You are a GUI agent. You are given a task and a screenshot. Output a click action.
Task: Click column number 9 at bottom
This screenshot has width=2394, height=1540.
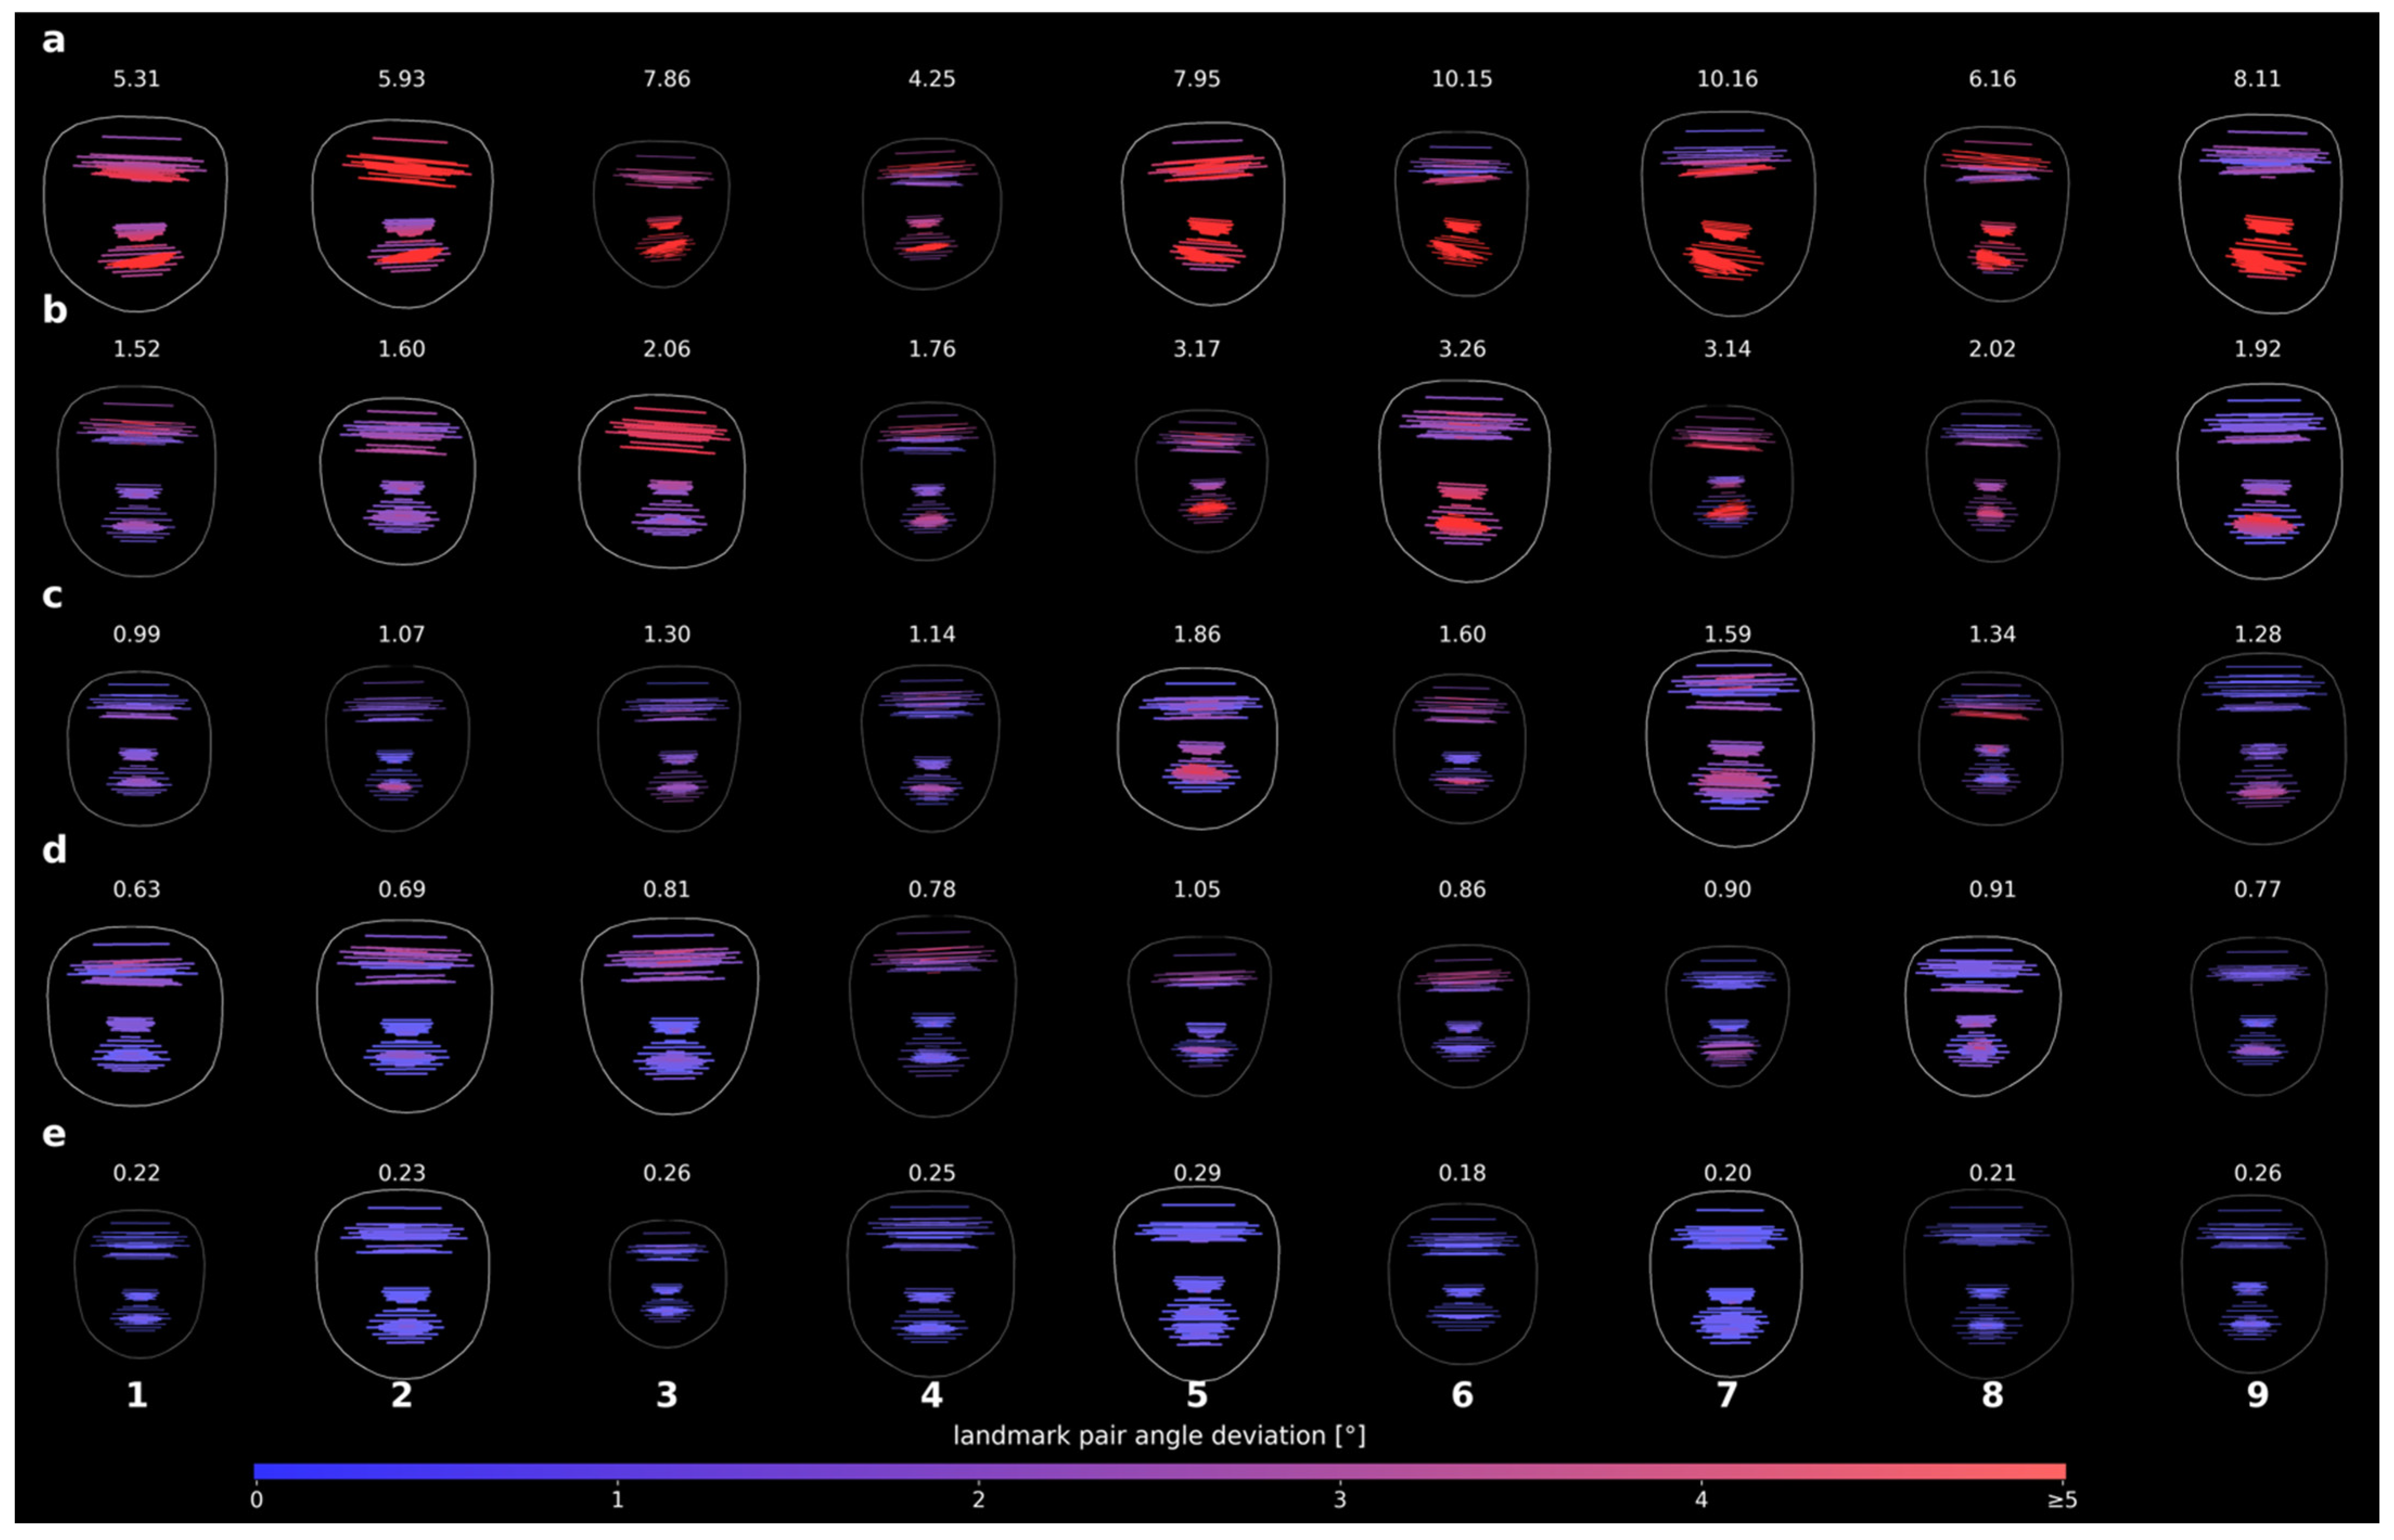pos(2257,1394)
